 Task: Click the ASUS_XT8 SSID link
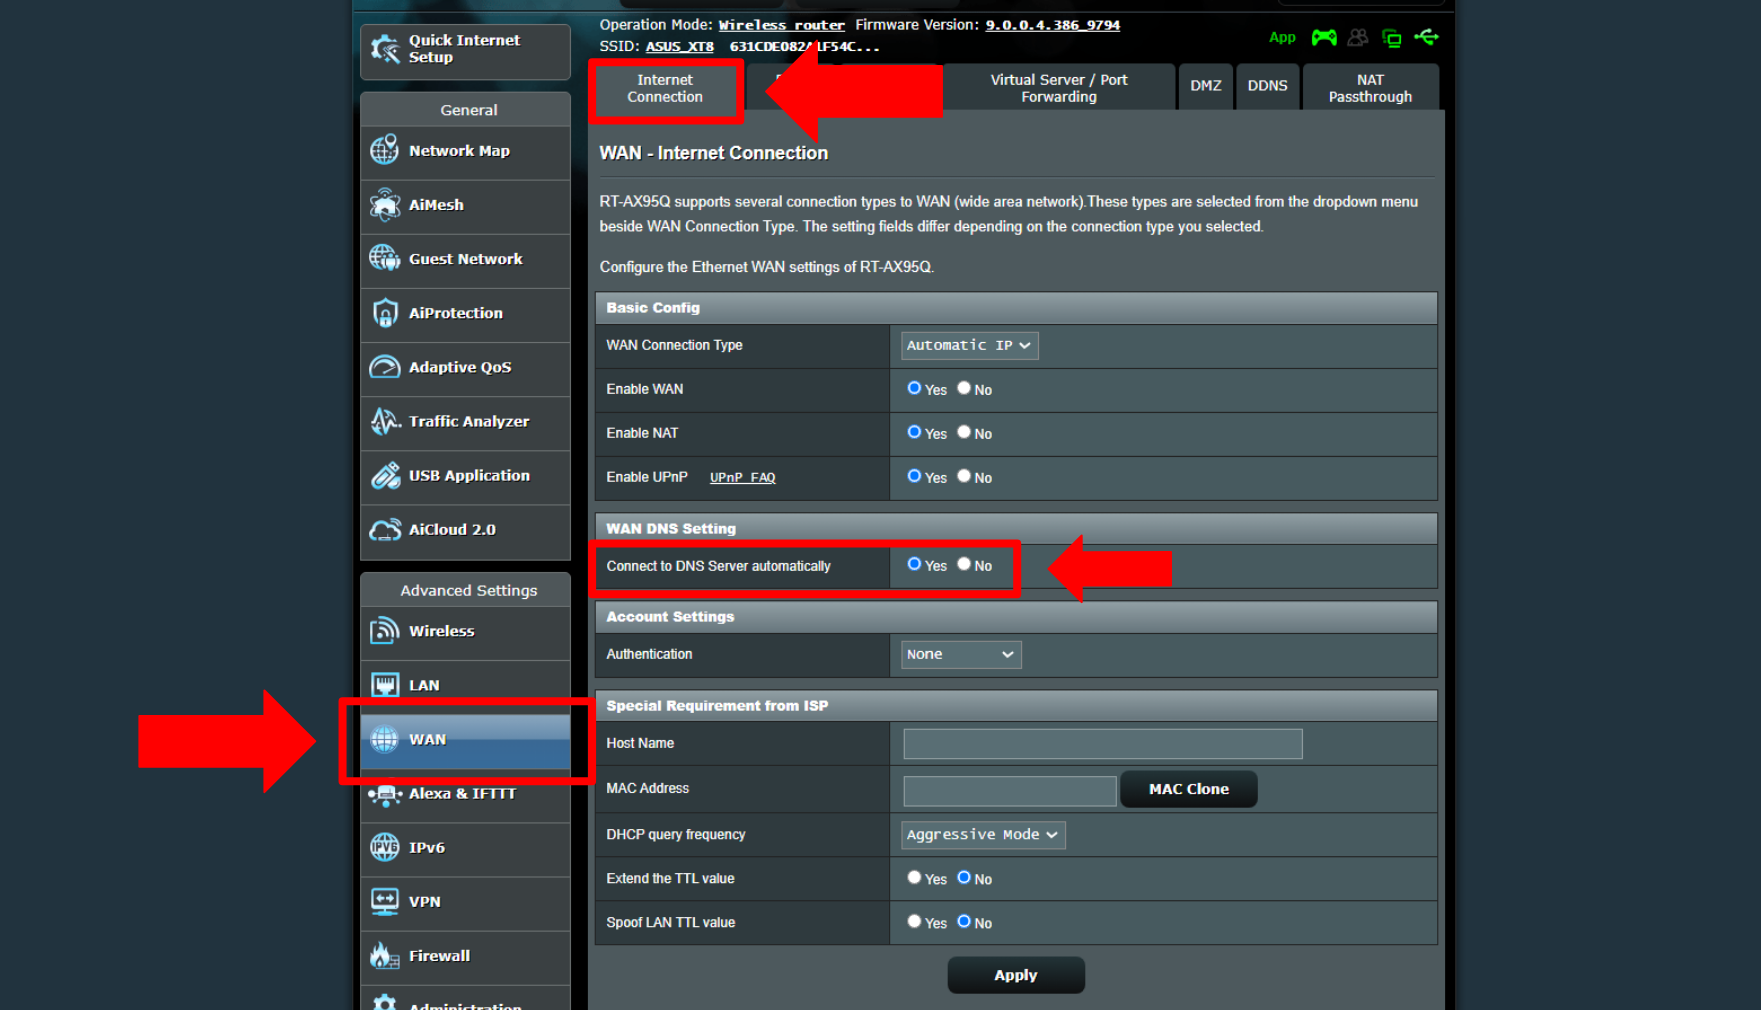679,47
